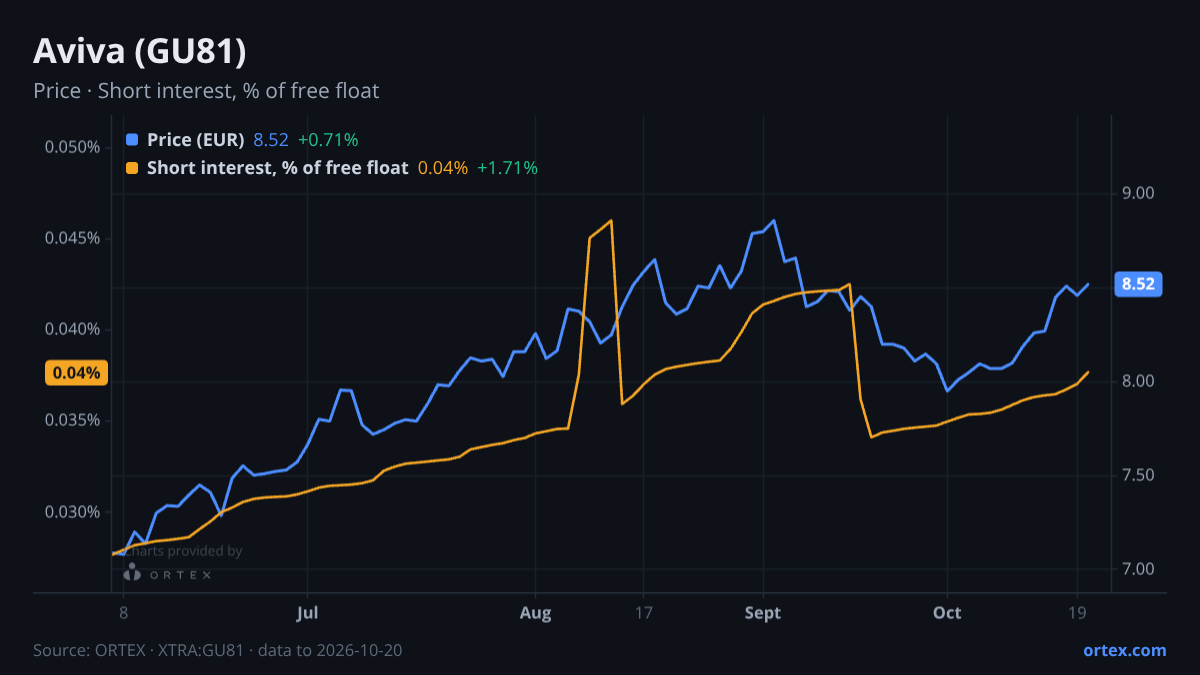Viewport: 1200px width, 675px height.
Task: Click the Jul x-axis label
Action: [x=307, y=612]
